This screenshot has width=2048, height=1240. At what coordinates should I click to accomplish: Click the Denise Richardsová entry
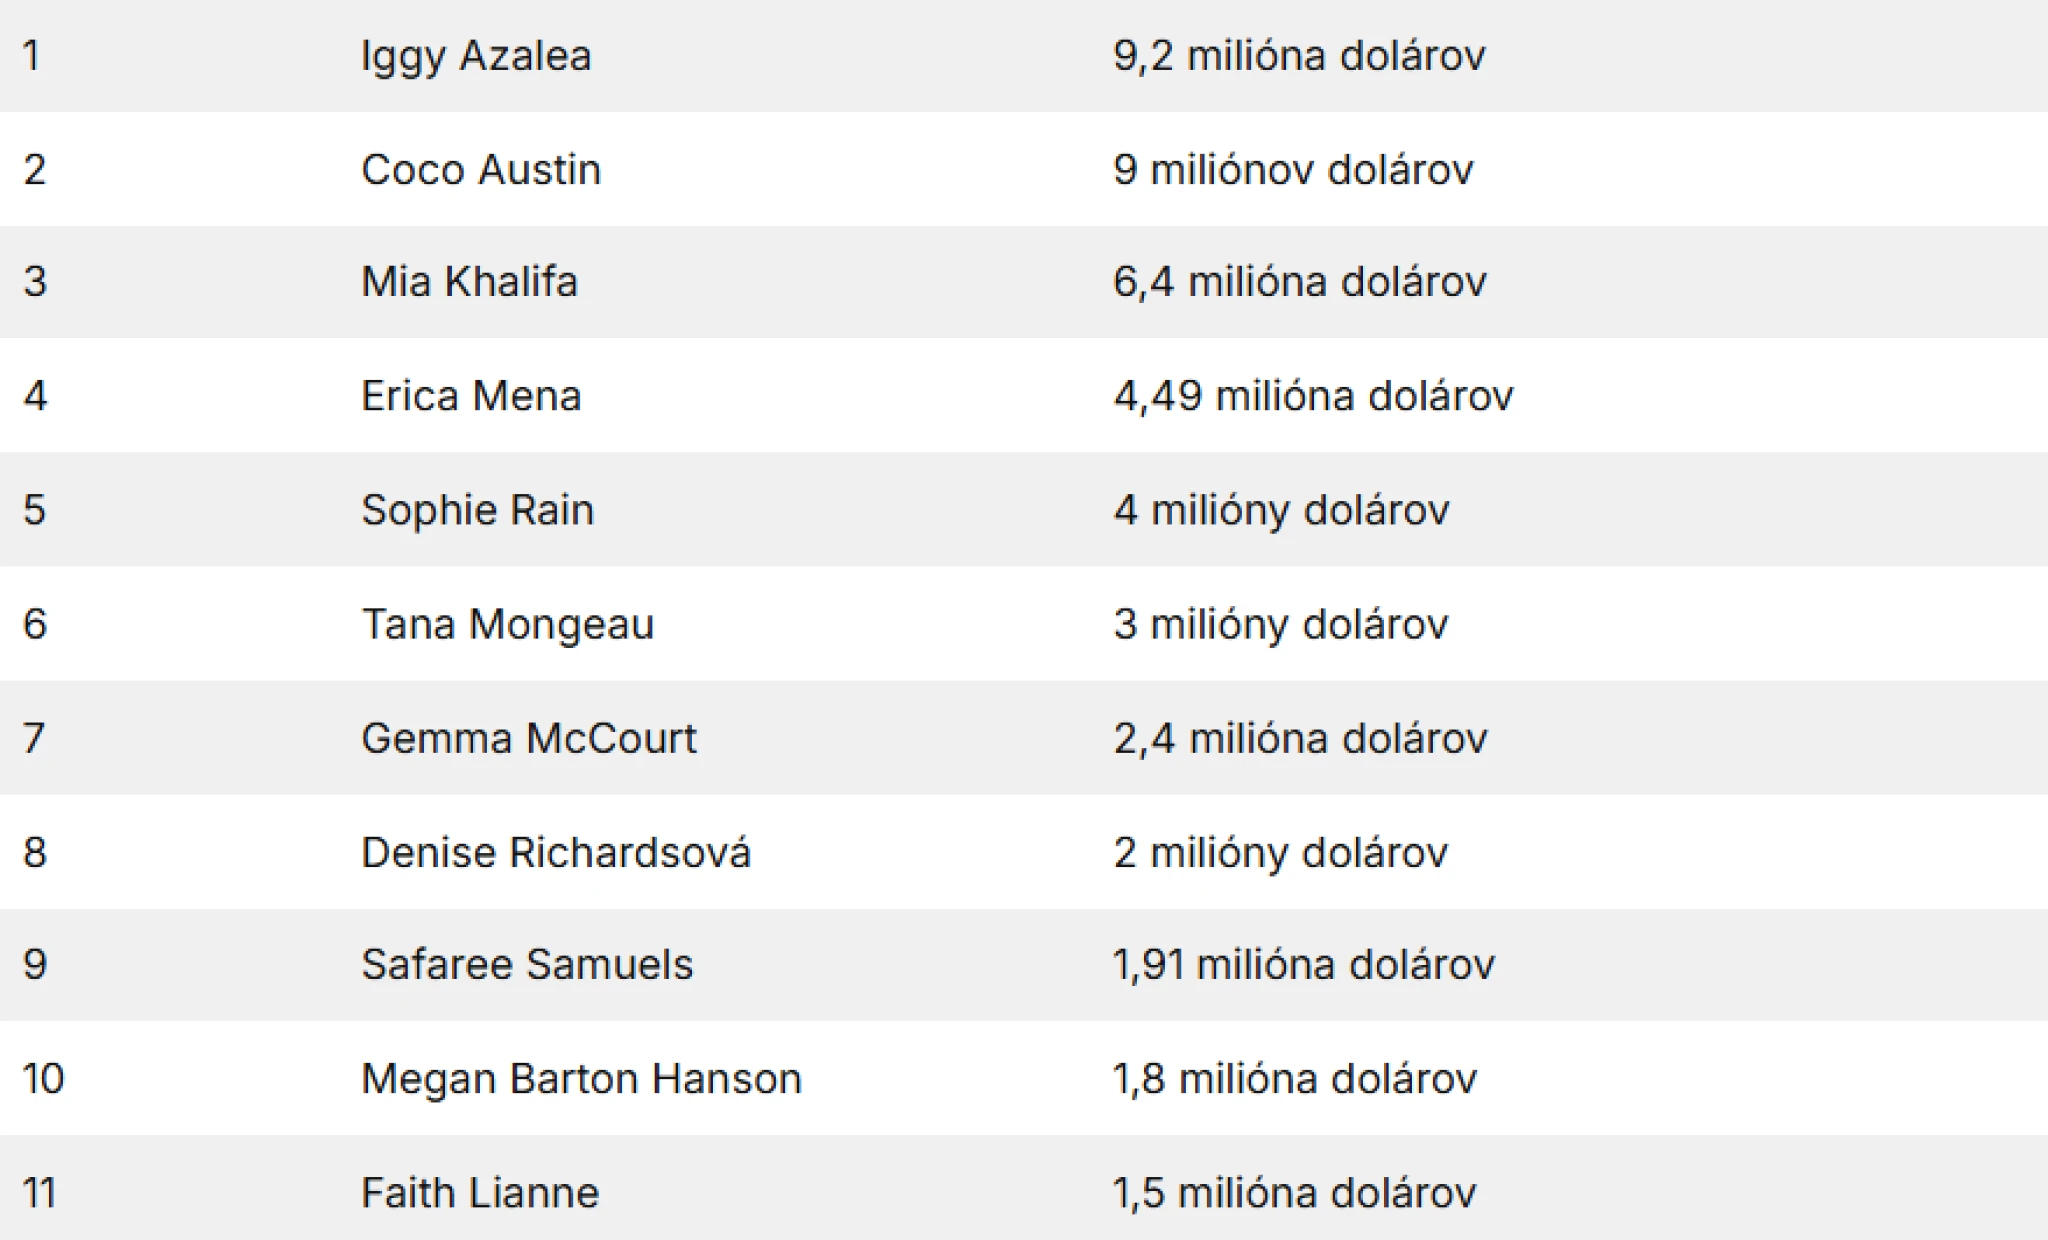coord(555,852)
